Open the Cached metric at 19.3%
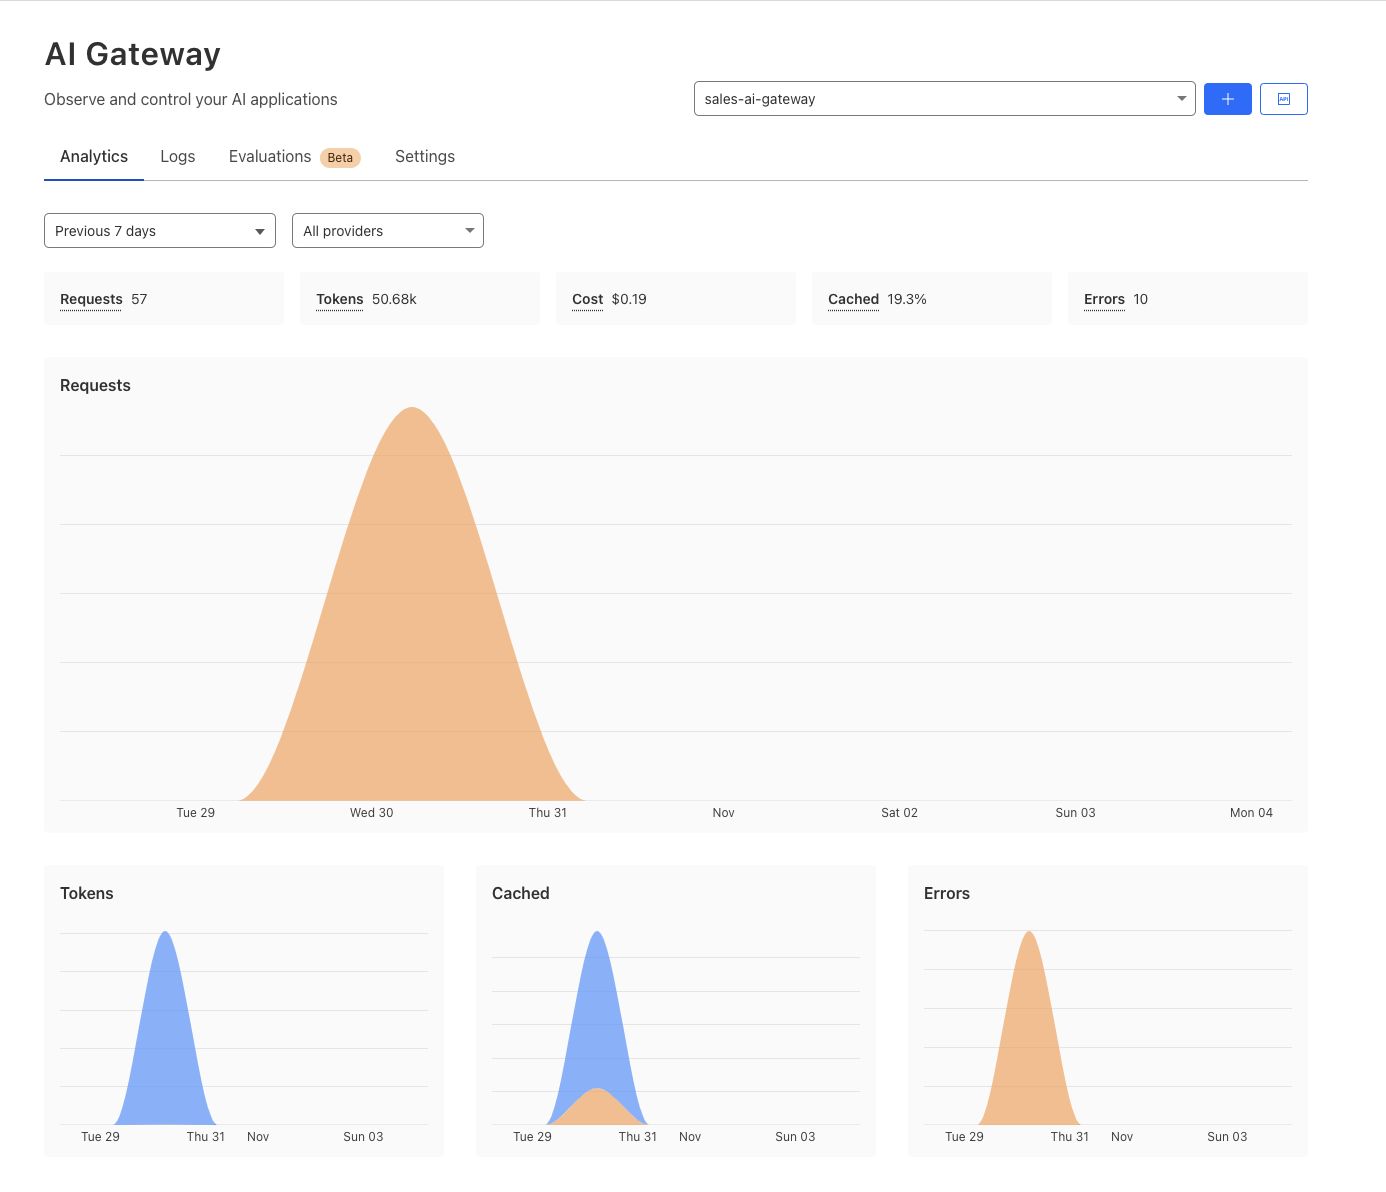The image size is (1386, 1192). (x=931, y=298)
